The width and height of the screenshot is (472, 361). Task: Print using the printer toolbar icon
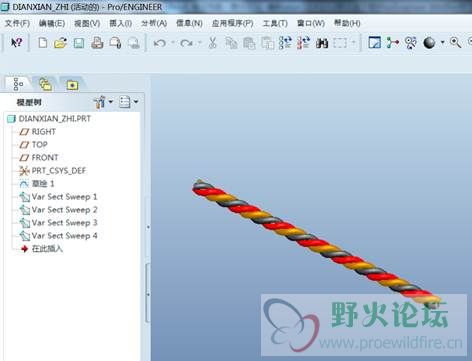(97, 43)
